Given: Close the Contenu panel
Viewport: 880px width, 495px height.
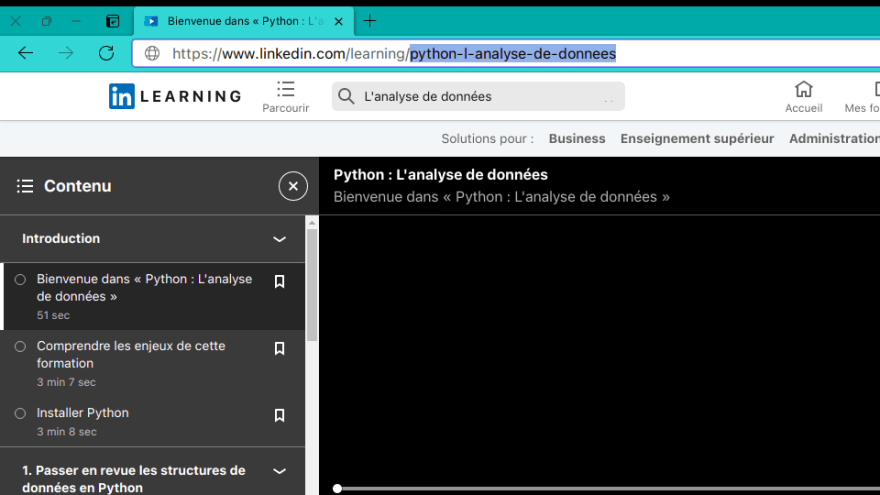Looking at the screenshot, I should [293, 186].
